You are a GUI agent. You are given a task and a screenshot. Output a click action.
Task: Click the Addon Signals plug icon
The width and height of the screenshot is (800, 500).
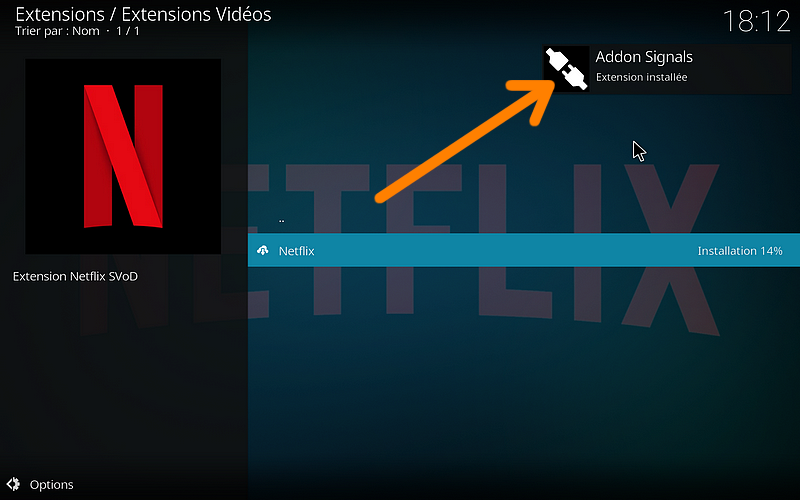[x=566, y=69]
